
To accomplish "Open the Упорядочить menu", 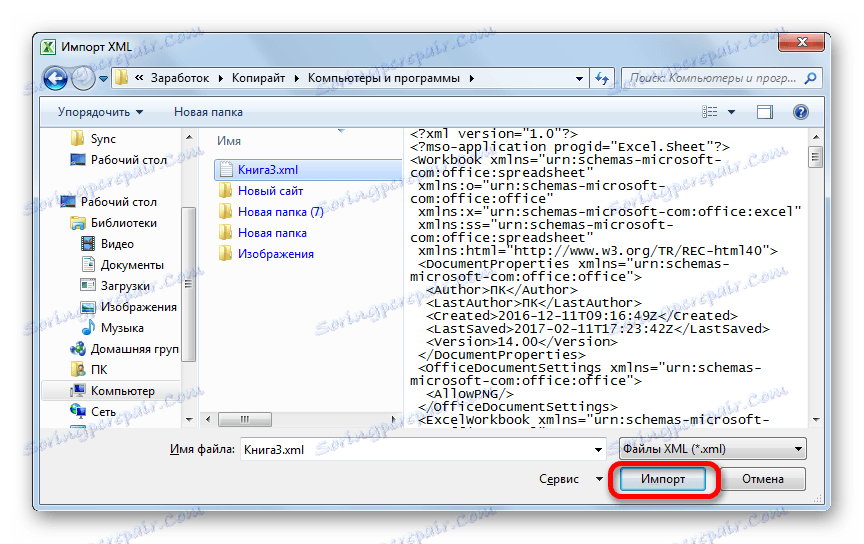I will tap(100, 112).
